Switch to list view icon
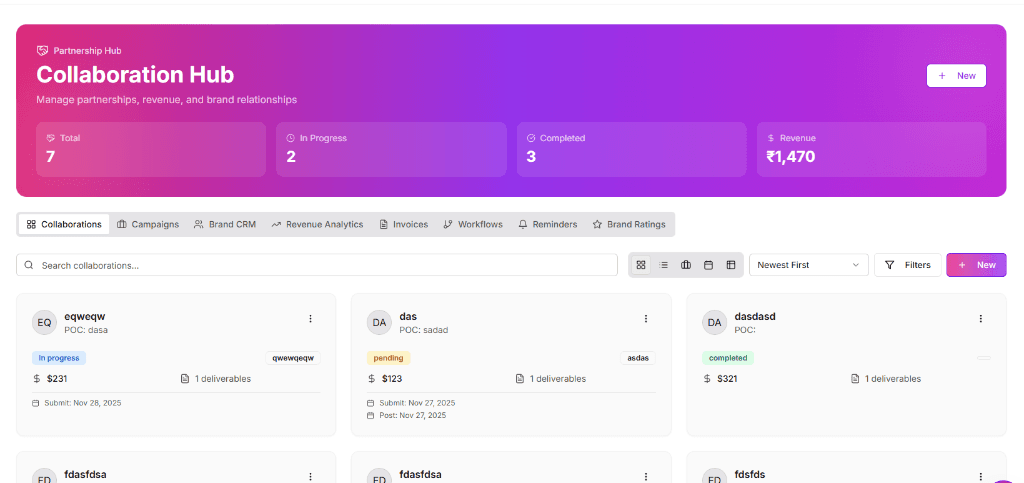This screenshot has width=1024, height=483. point(664,265)
